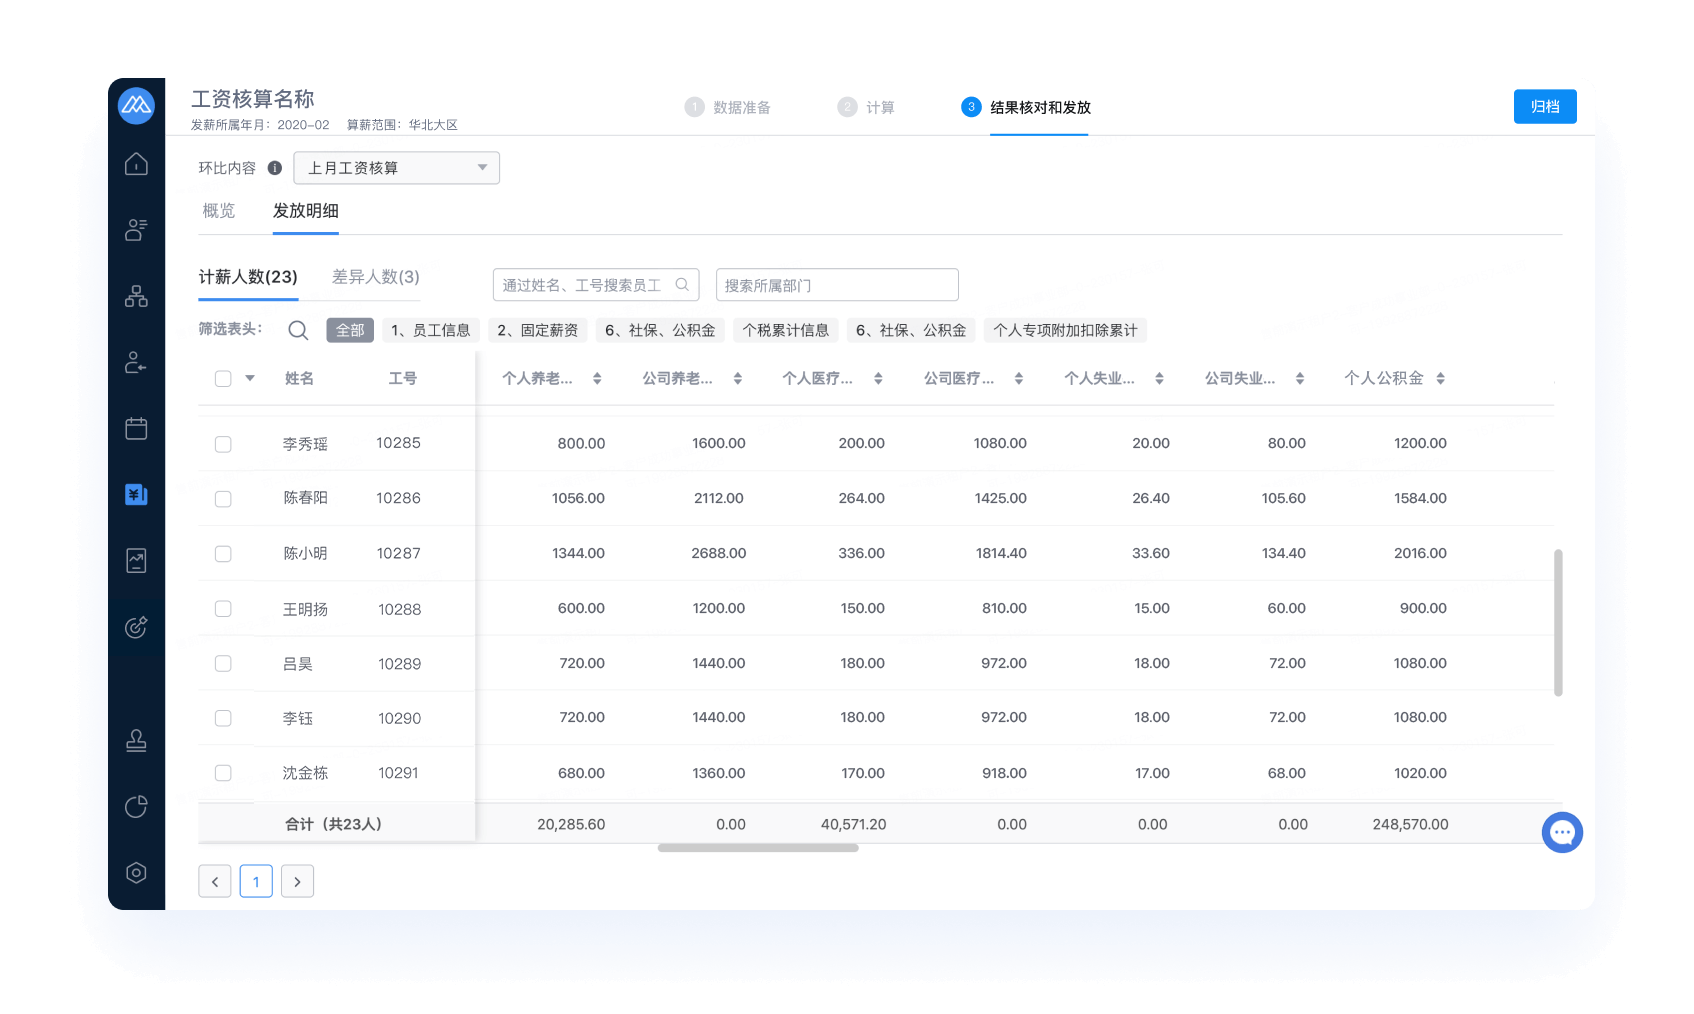Check the row for 李秀瑶
The image size is (1694, 1014).
point(223,444)
